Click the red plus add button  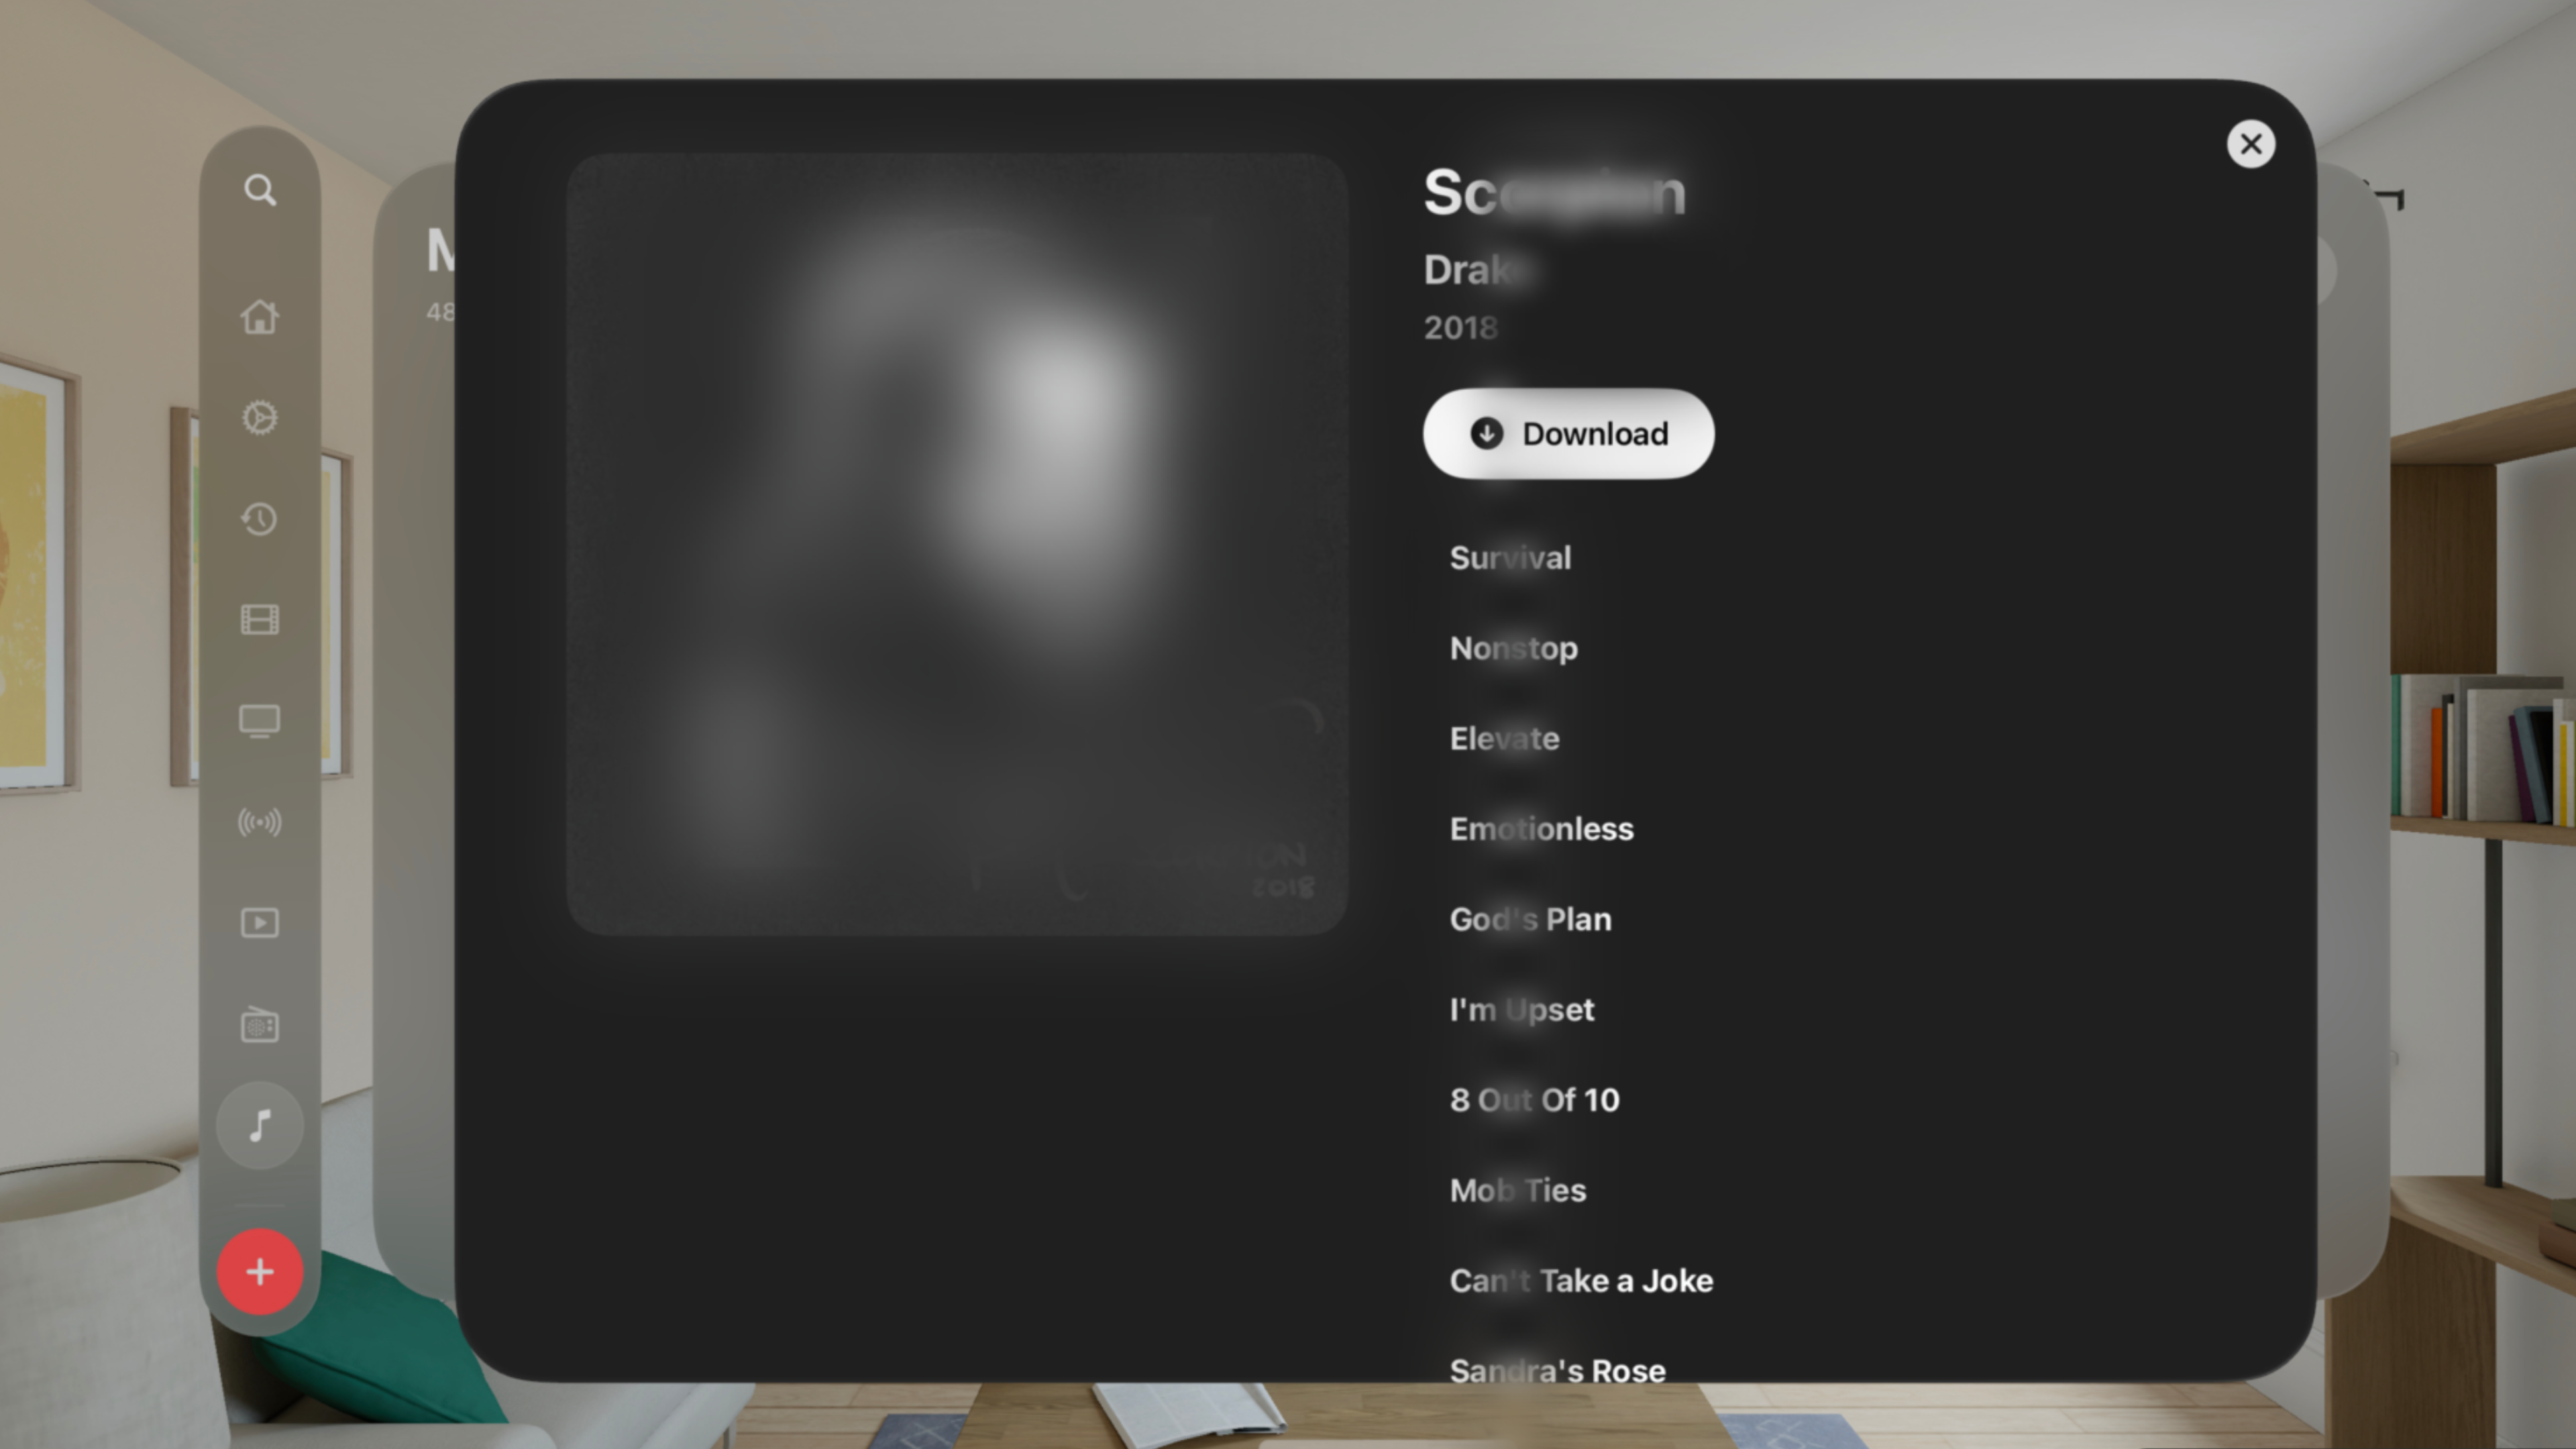pyautogui.click(x=260, y=1272)
